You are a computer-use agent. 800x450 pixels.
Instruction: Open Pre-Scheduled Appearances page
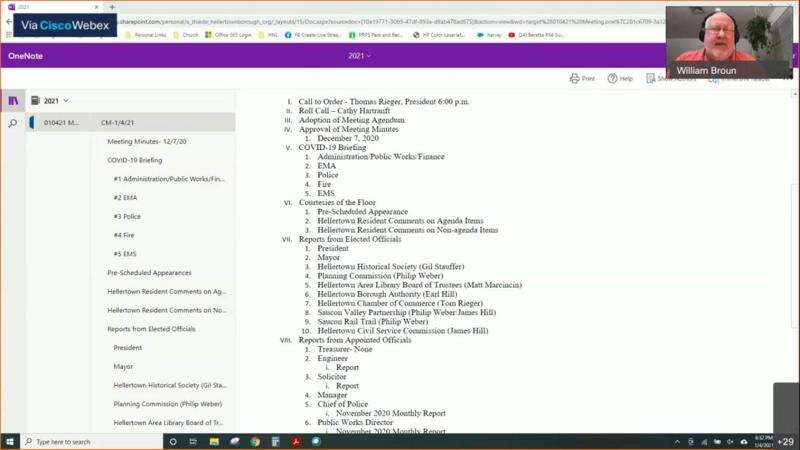[x=149, y=272]
